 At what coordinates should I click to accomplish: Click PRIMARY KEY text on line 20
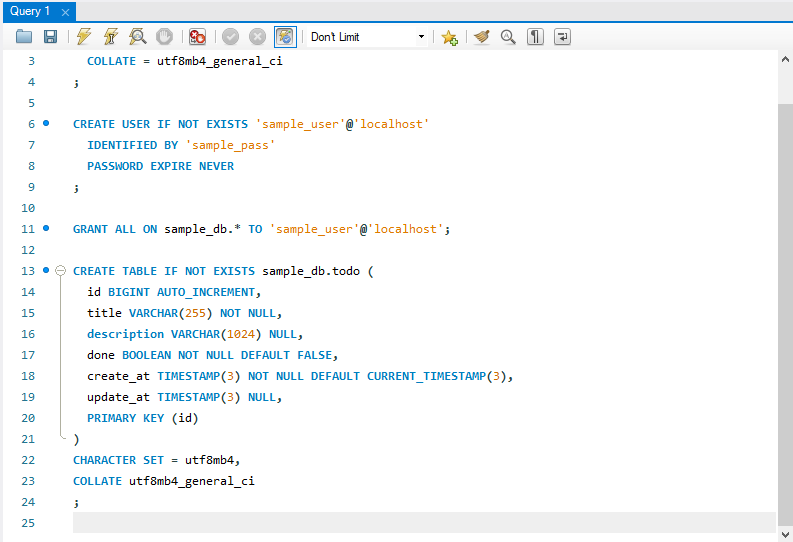point(125,418)
